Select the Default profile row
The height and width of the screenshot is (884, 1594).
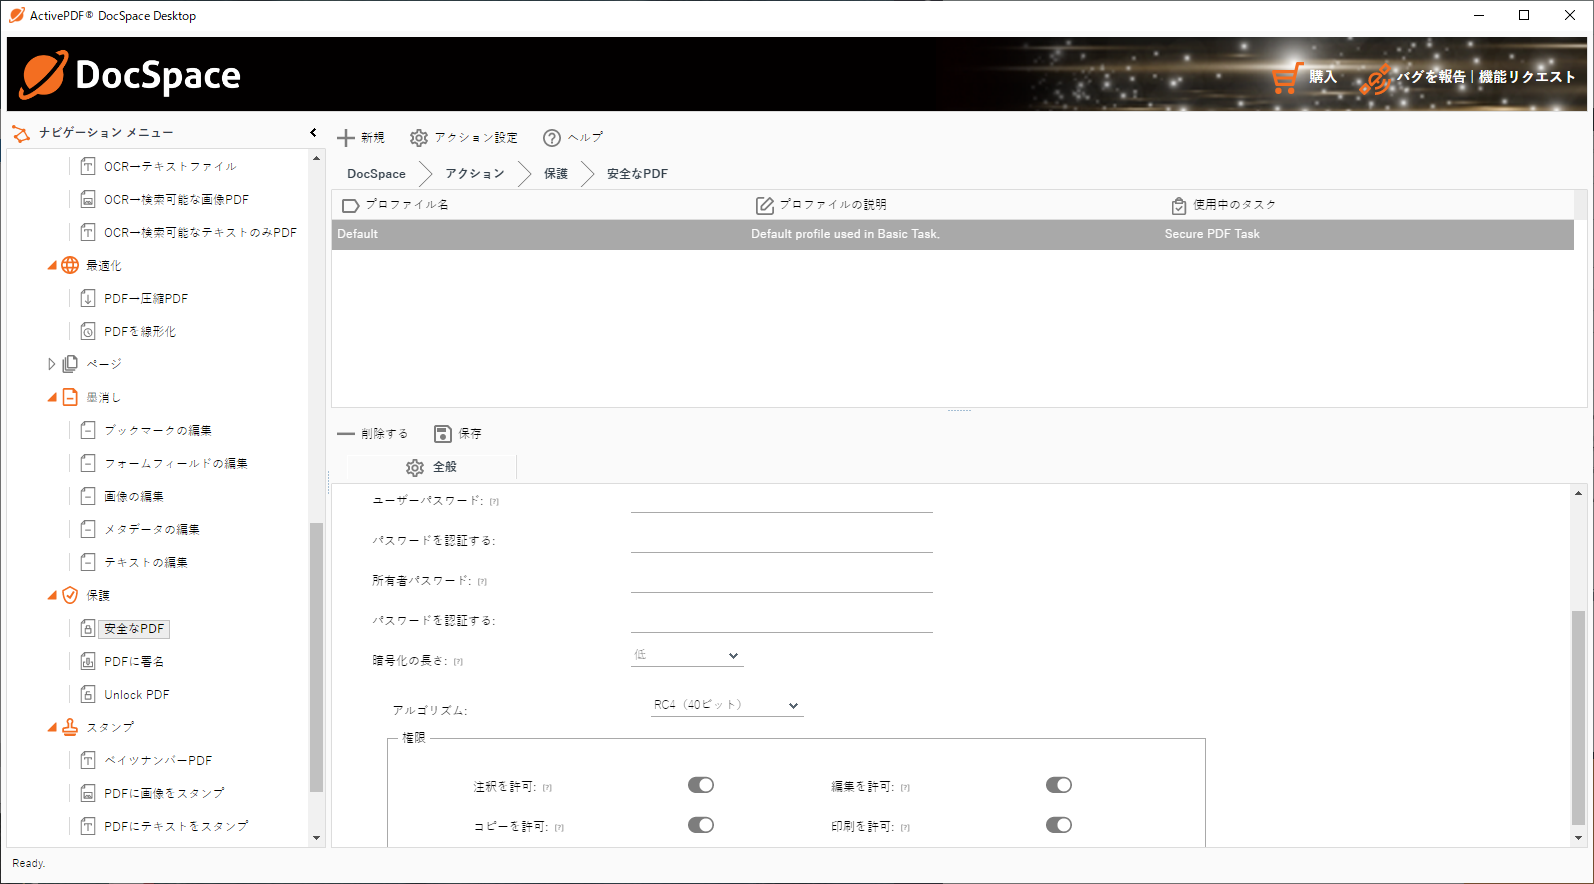pos(953,234)
